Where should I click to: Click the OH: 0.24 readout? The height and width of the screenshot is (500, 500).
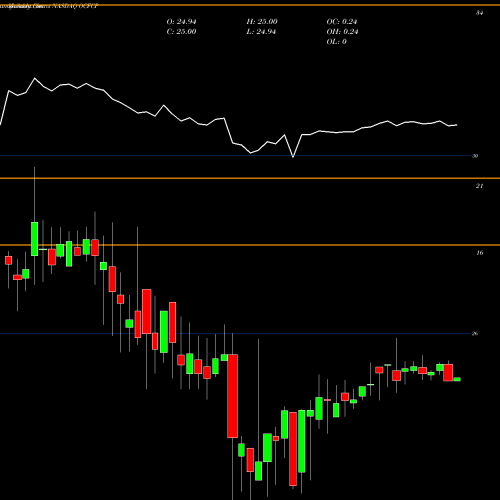pos(342,32)
